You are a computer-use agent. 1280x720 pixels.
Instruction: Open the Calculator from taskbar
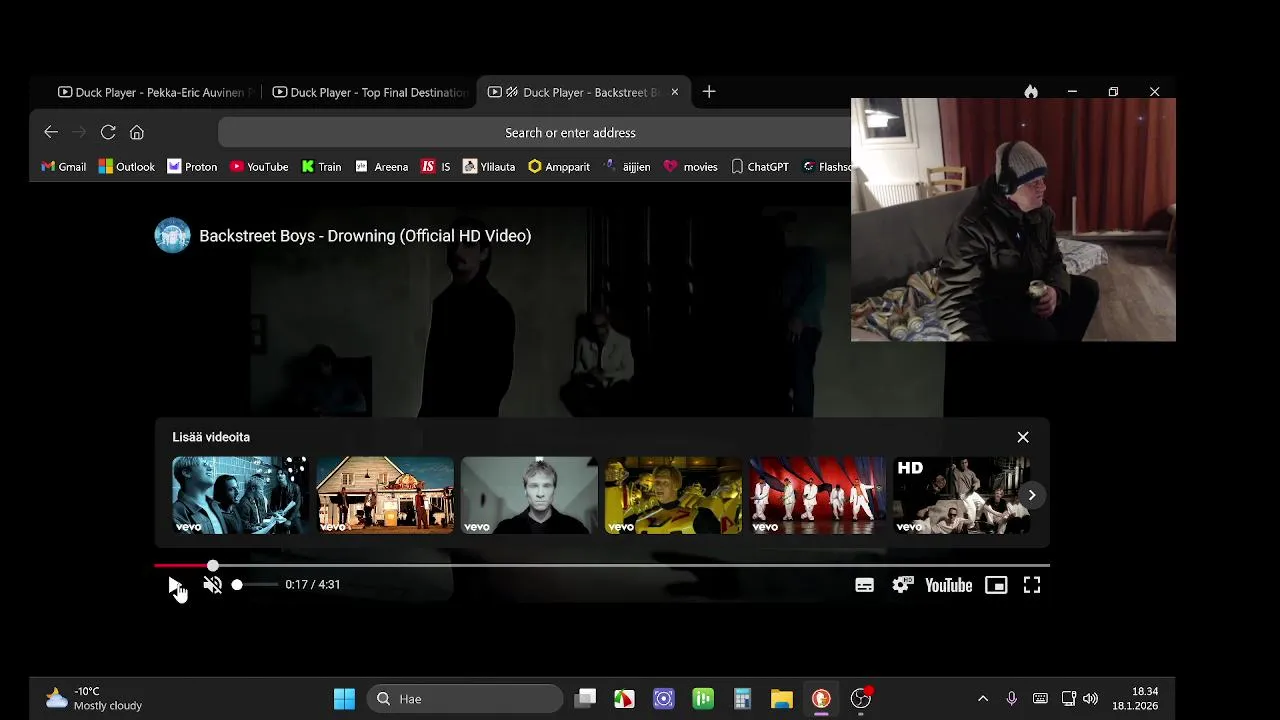pos(742,698)
